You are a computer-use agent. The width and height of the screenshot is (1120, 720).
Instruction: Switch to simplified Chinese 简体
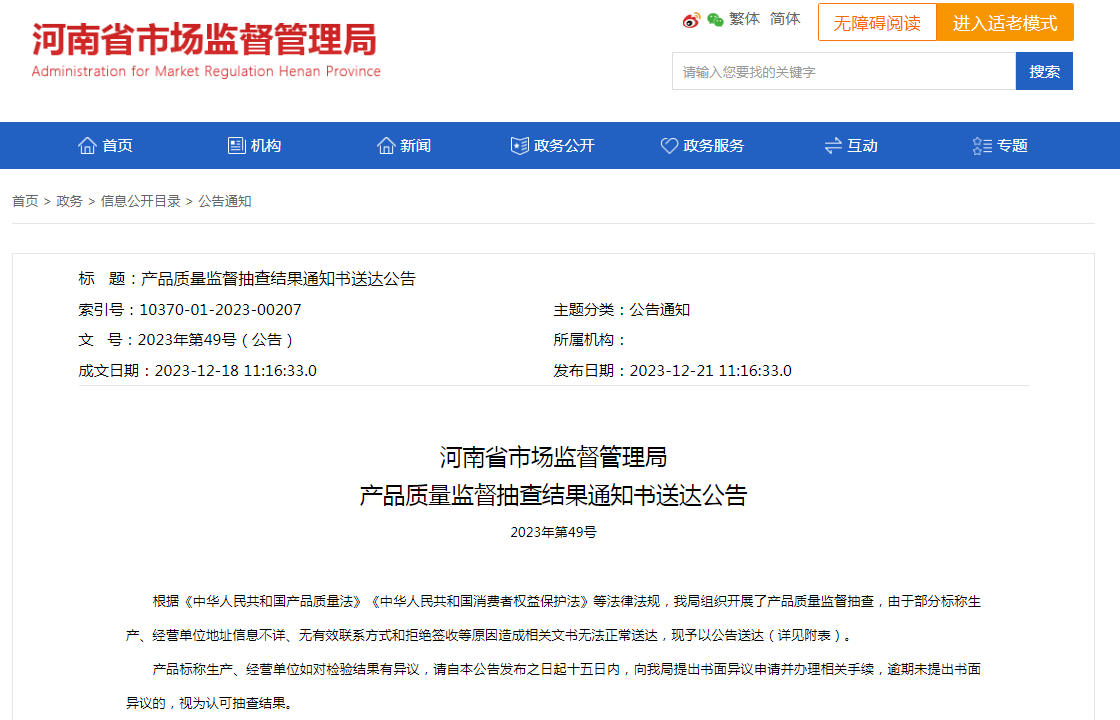point(785,19)
